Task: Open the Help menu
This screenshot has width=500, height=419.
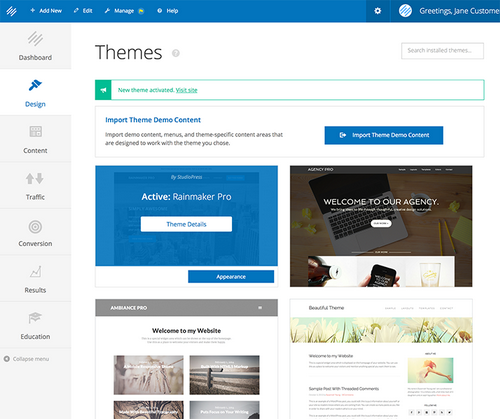Action: [x=168, y=11]
